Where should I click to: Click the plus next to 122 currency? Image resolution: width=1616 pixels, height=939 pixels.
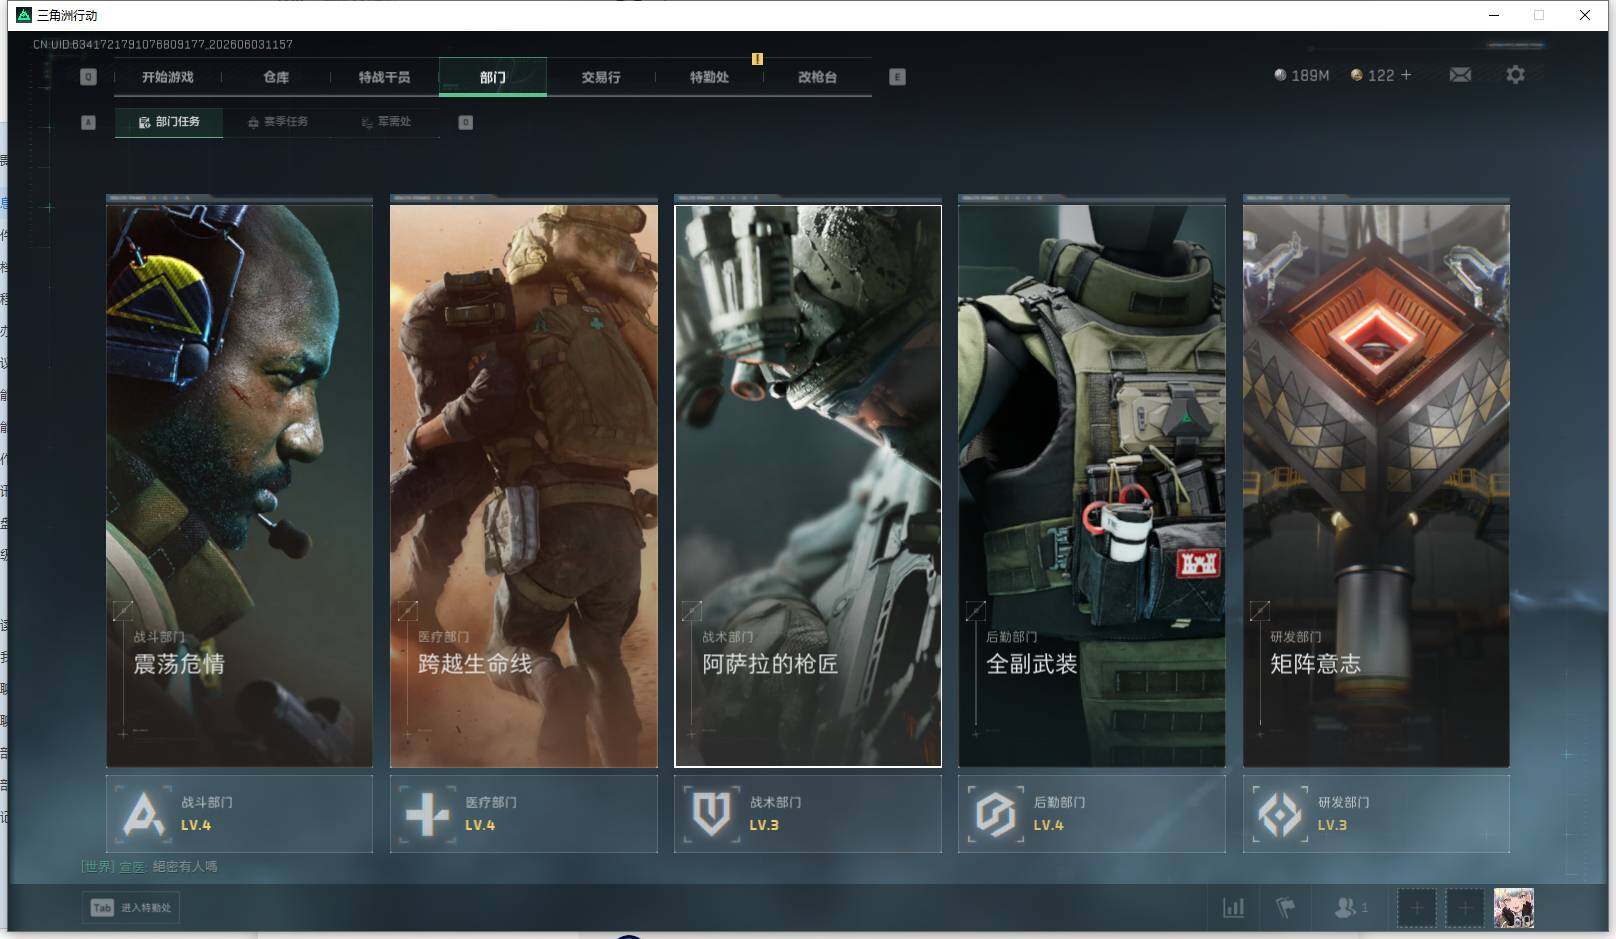(1406, 75)
